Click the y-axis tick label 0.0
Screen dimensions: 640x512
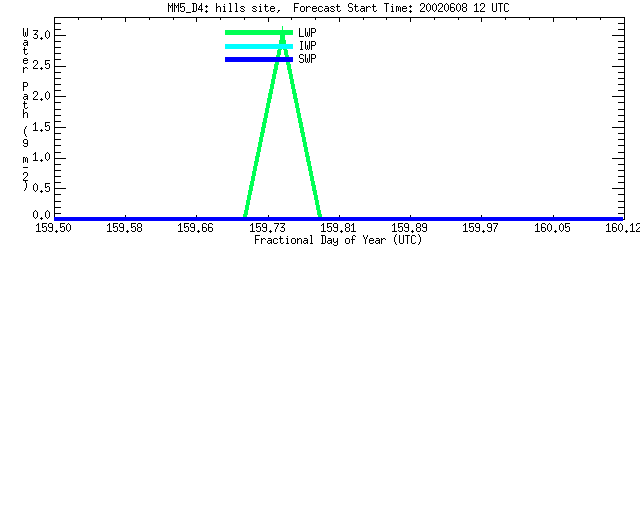coord(42,215)
